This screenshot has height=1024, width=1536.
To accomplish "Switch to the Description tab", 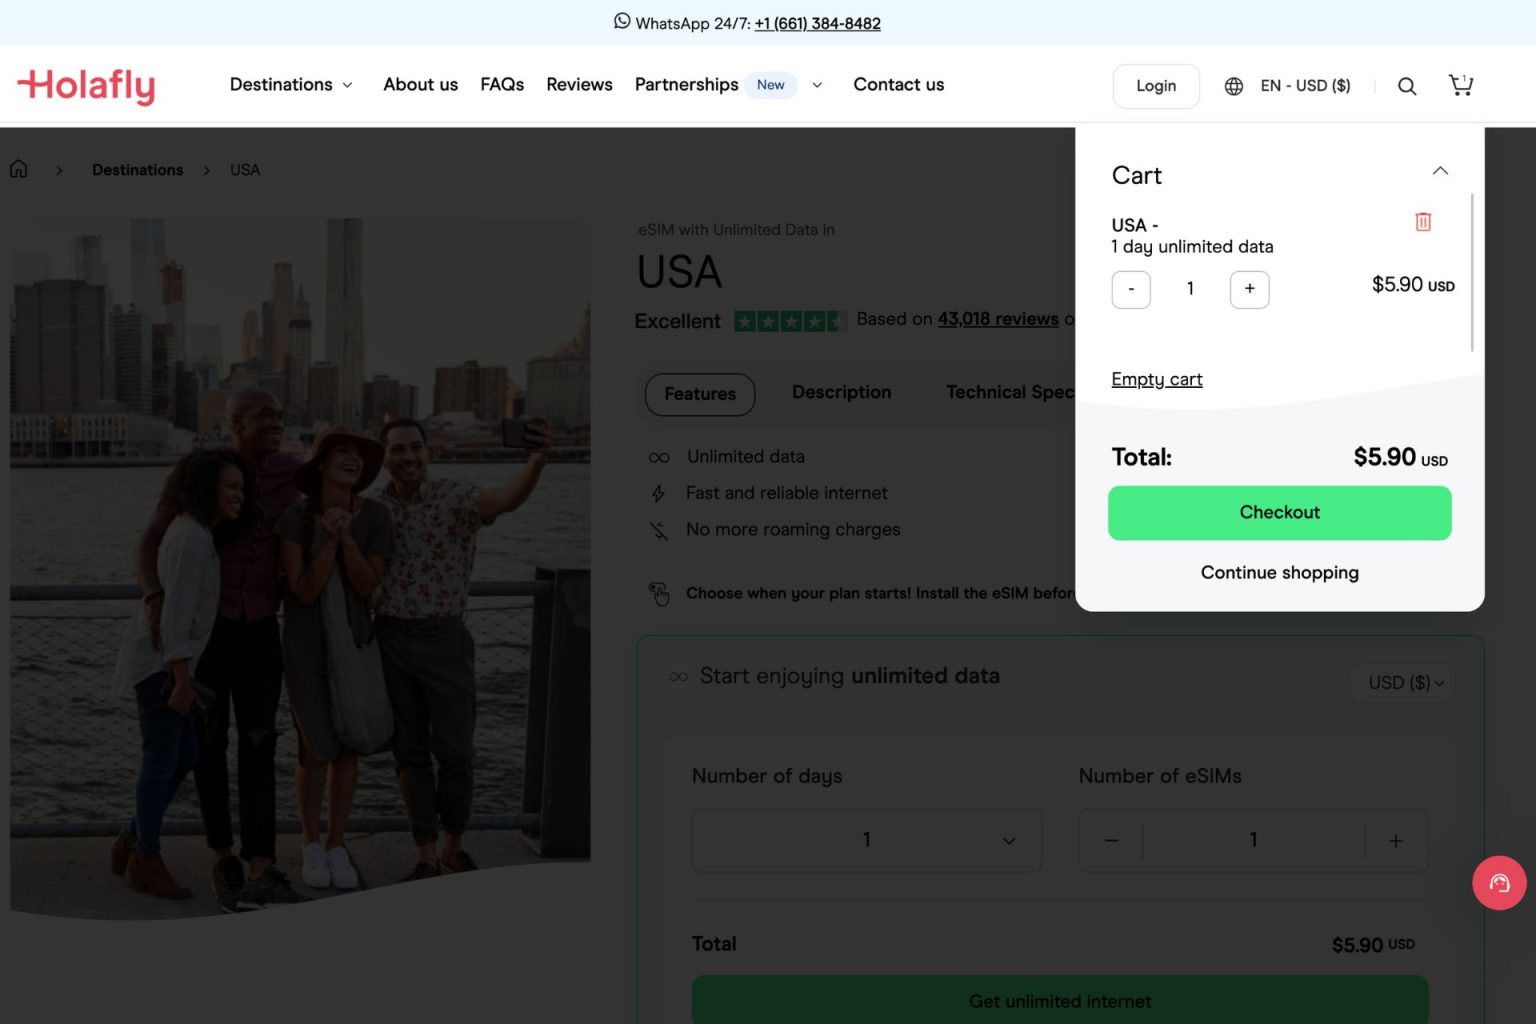I will pos(841,393).
